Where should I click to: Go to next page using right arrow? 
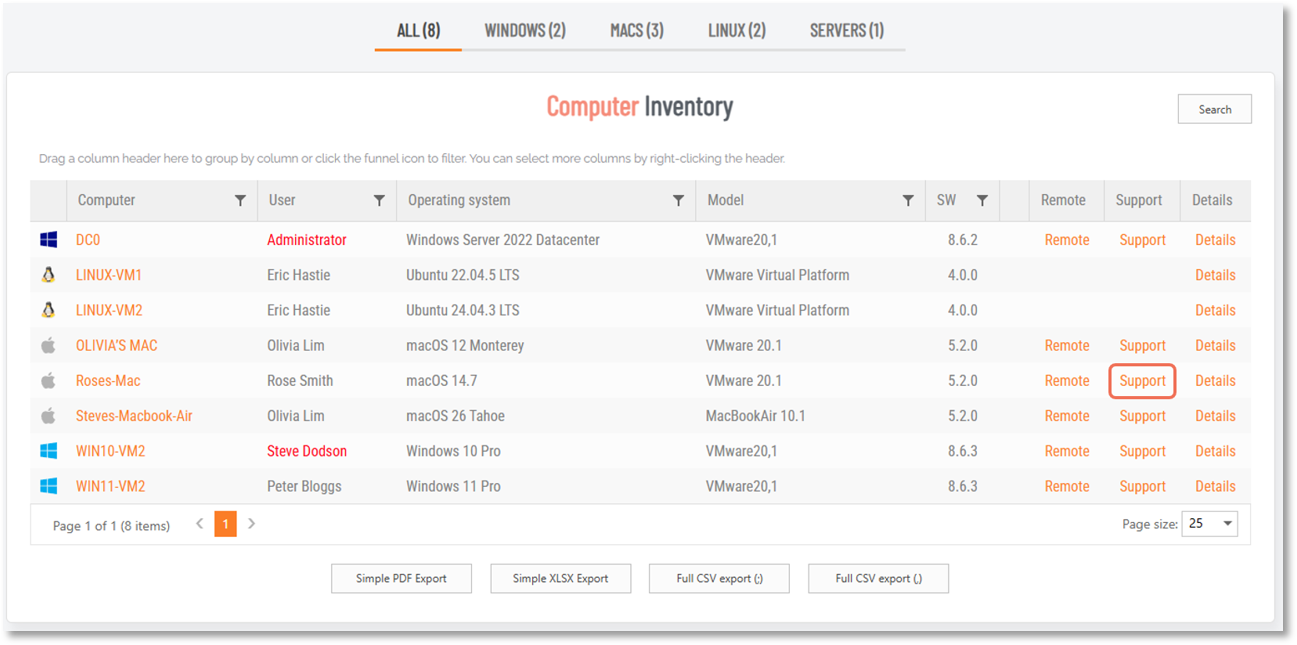click(252, 524)
